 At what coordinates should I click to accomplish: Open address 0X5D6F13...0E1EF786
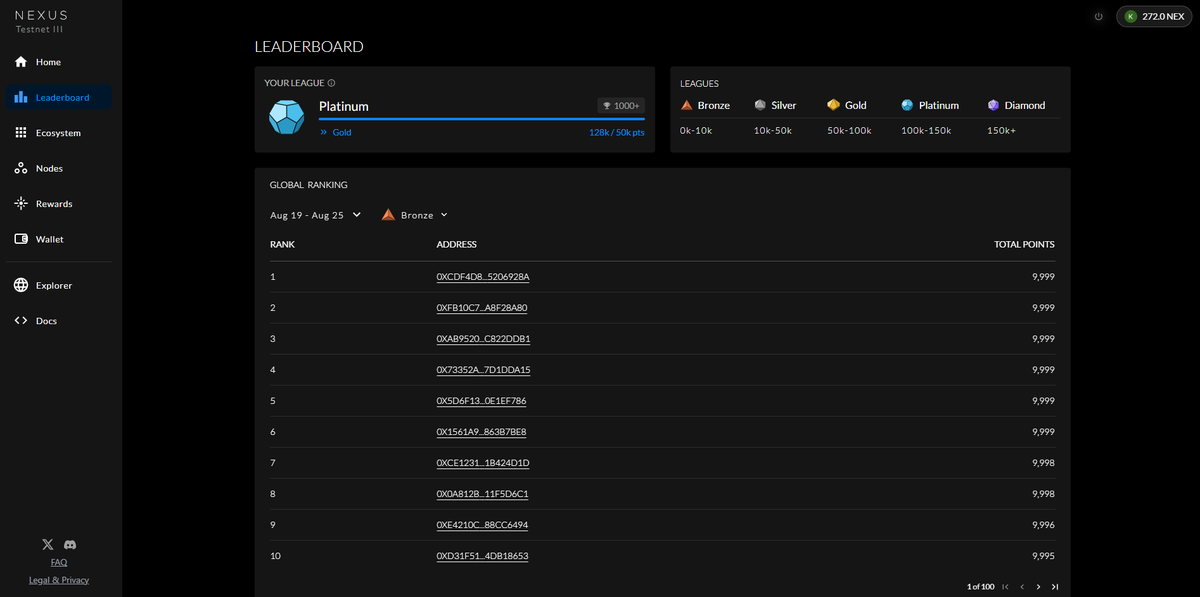pos(481,401)
